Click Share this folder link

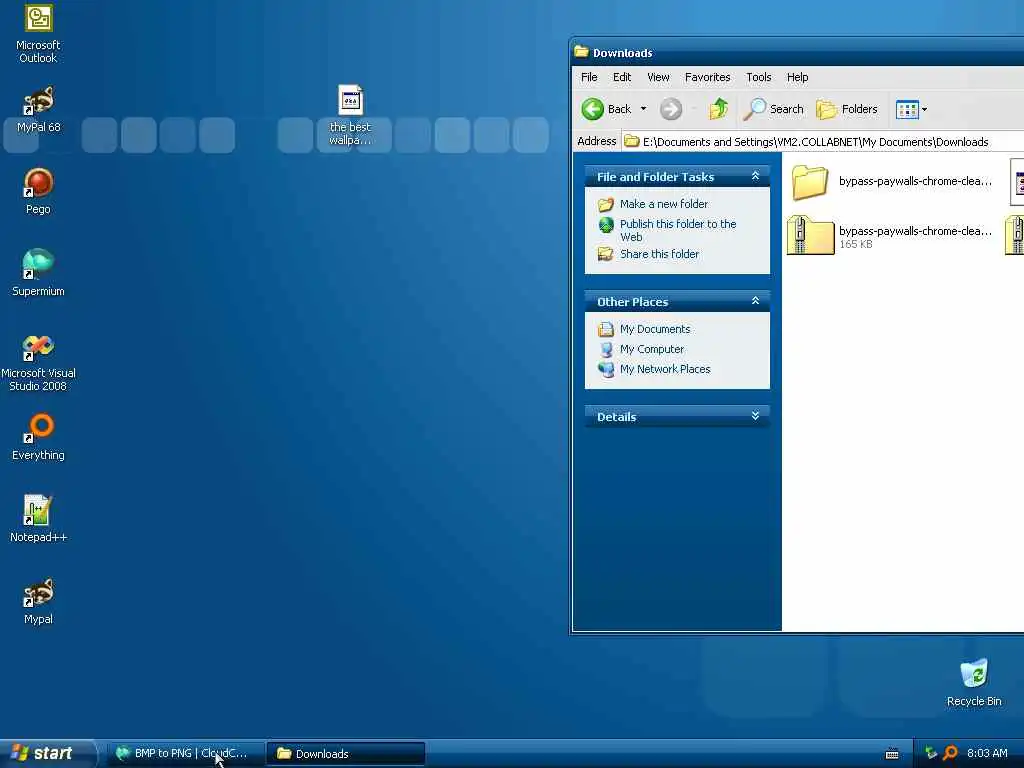click(x=659, y=254)
